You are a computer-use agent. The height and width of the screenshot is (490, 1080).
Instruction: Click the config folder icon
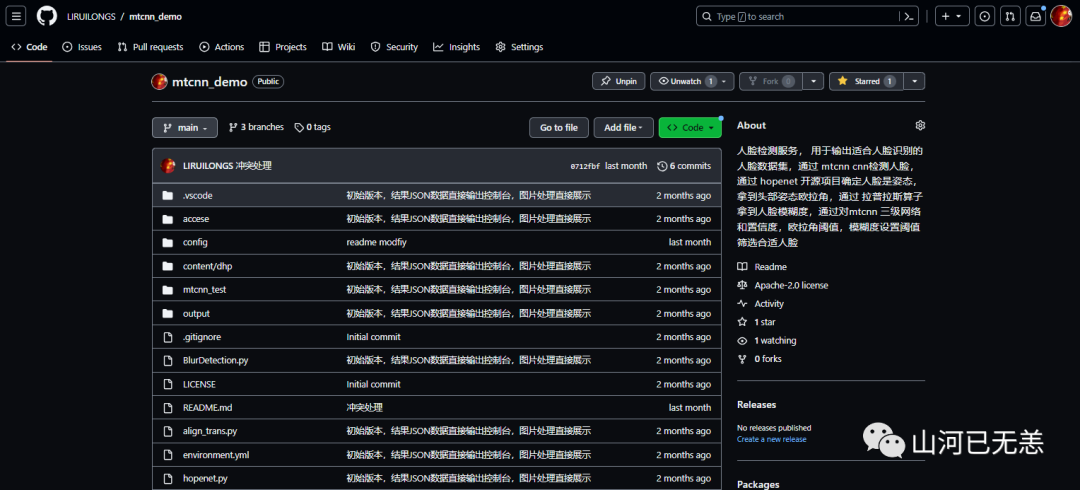pyautogui.click(x=167, y=243)
